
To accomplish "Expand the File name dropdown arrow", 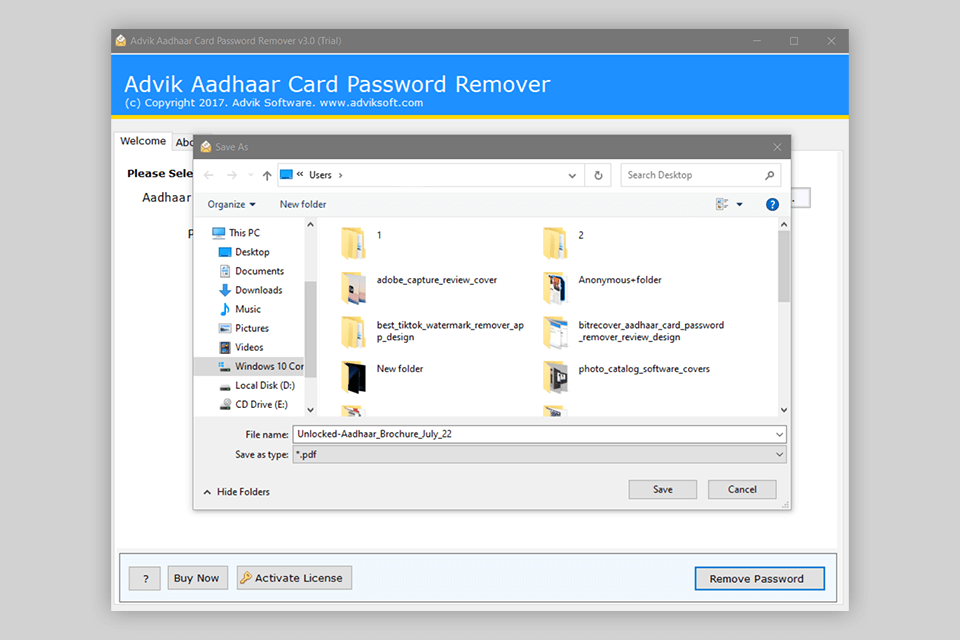I will pos(779,434).
